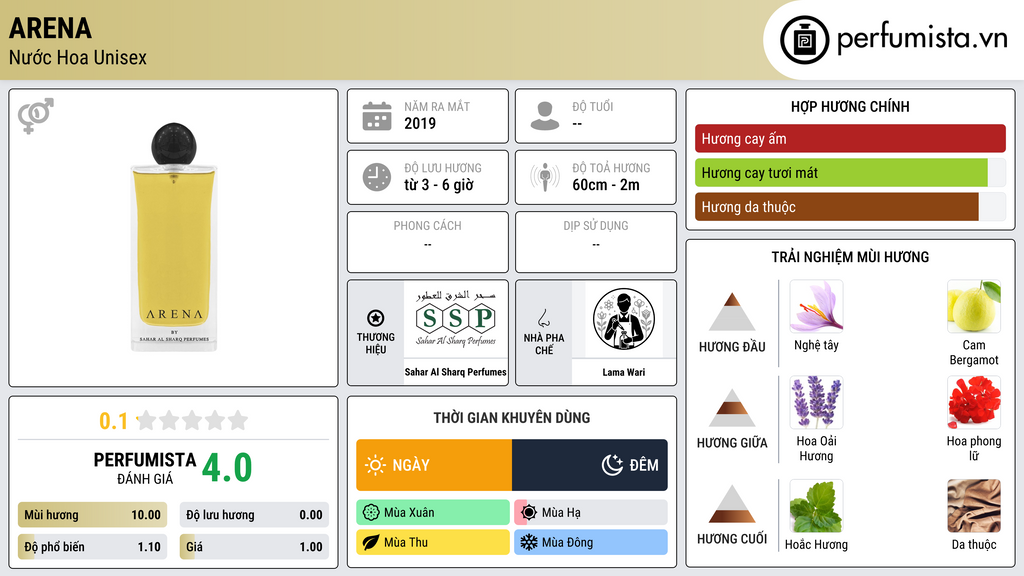Select the Hoa phong lữ geranium image
Screen dimensions: 1024x576
[x=974, y=402]
